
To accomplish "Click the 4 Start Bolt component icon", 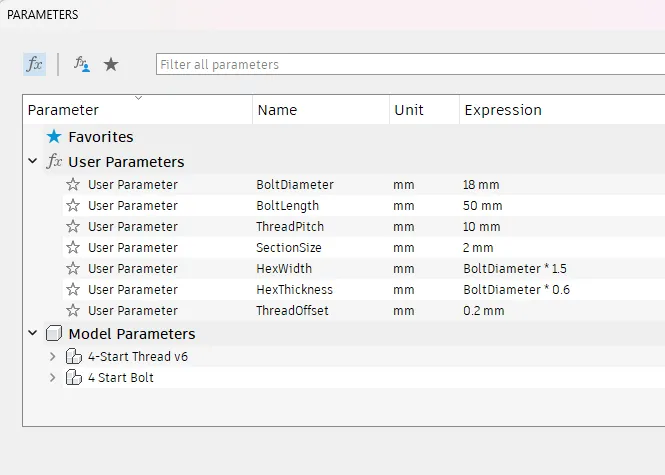I will [73, 377].
